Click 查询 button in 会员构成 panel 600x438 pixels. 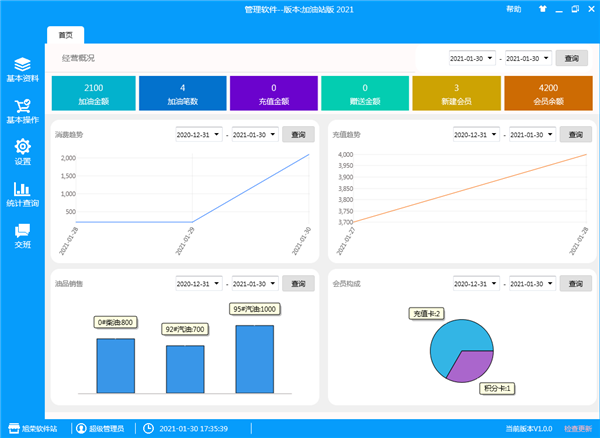575,283
